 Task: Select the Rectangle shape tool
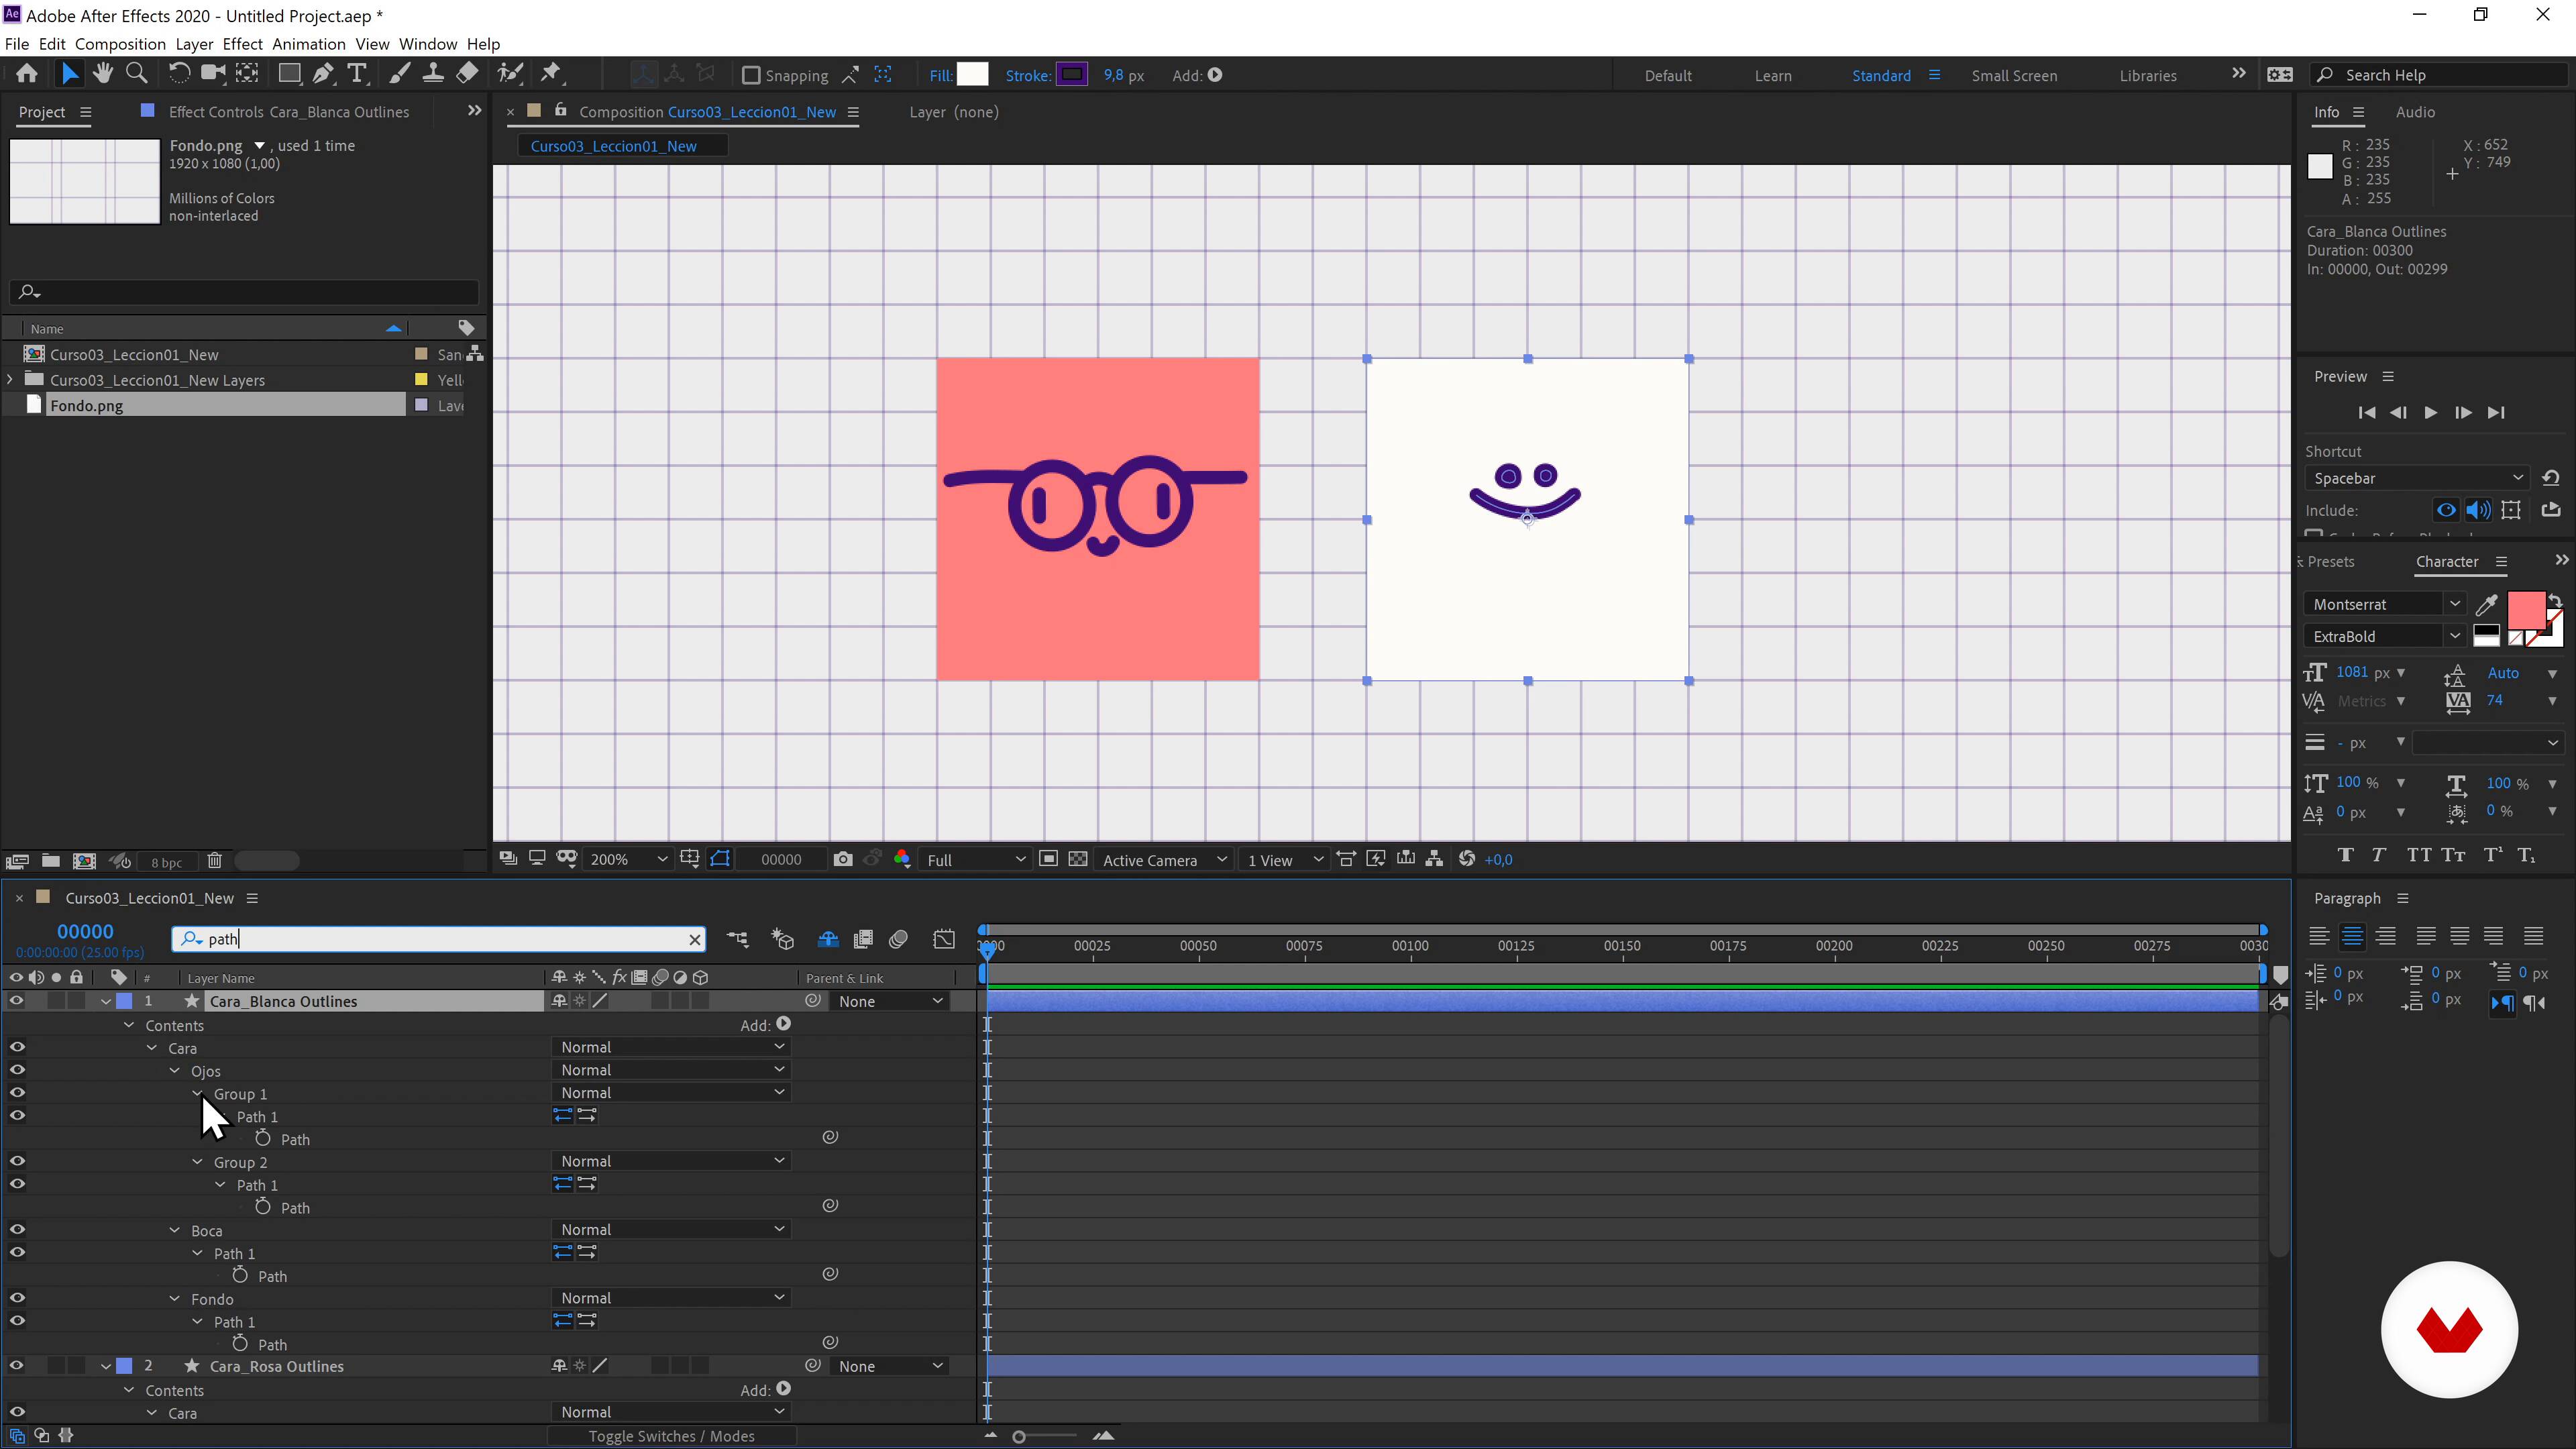[x=289, y=74]
